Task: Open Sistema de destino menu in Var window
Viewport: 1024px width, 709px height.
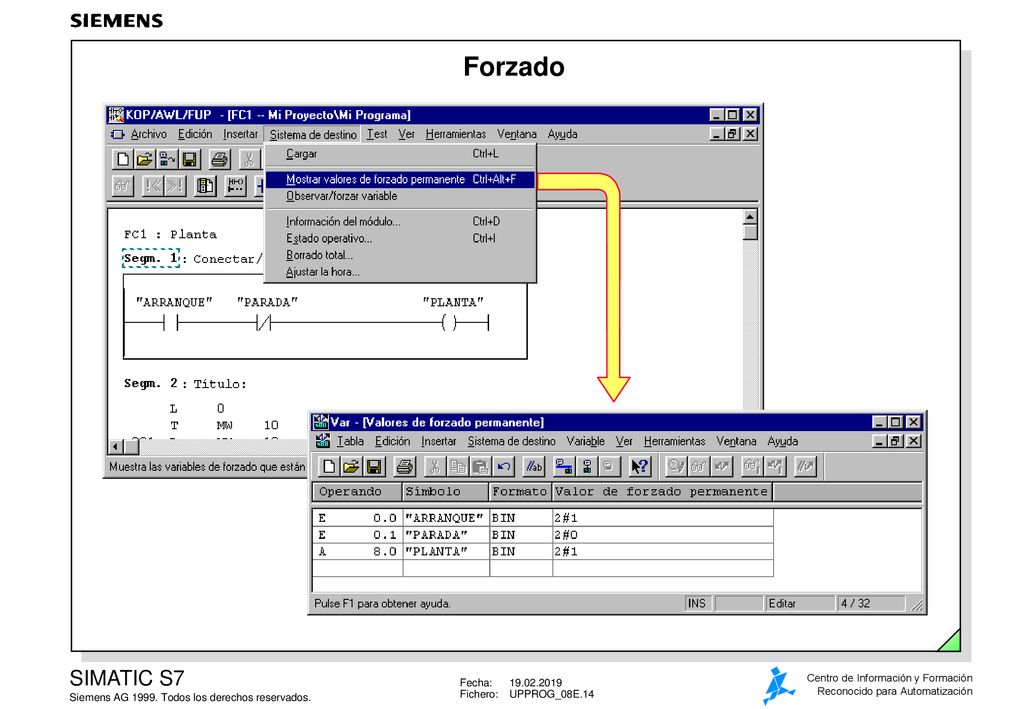Action: point(511,441)
